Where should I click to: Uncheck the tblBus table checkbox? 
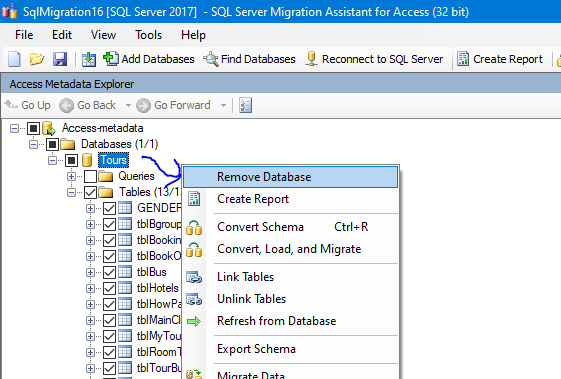click(109, 272)
